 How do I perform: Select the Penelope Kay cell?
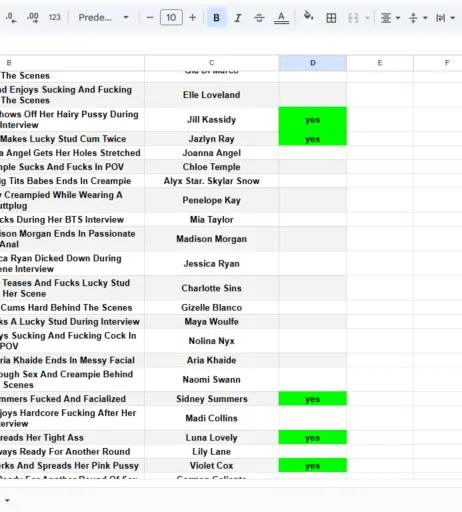point(212,200)
